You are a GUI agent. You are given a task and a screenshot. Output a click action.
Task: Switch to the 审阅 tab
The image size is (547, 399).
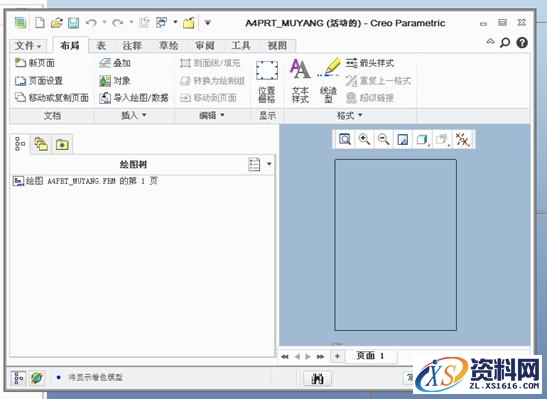point(205,46)
